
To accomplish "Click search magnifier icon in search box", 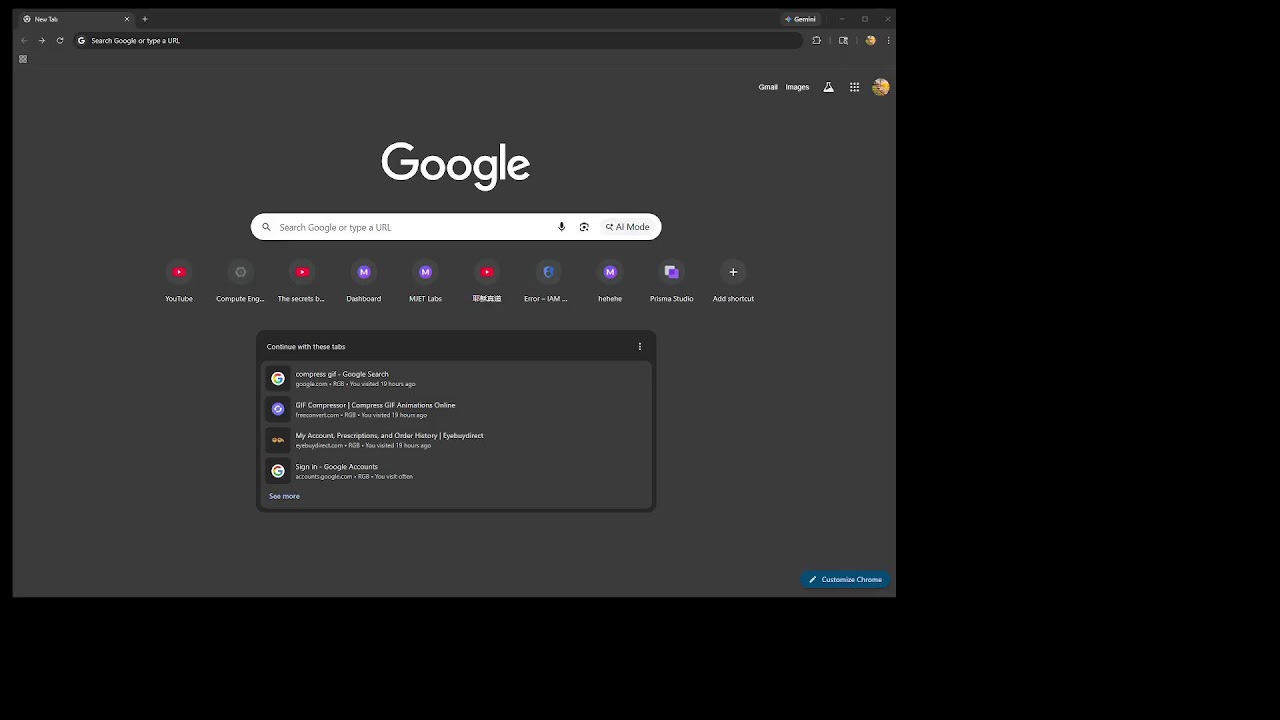I will tap(266, 227).
